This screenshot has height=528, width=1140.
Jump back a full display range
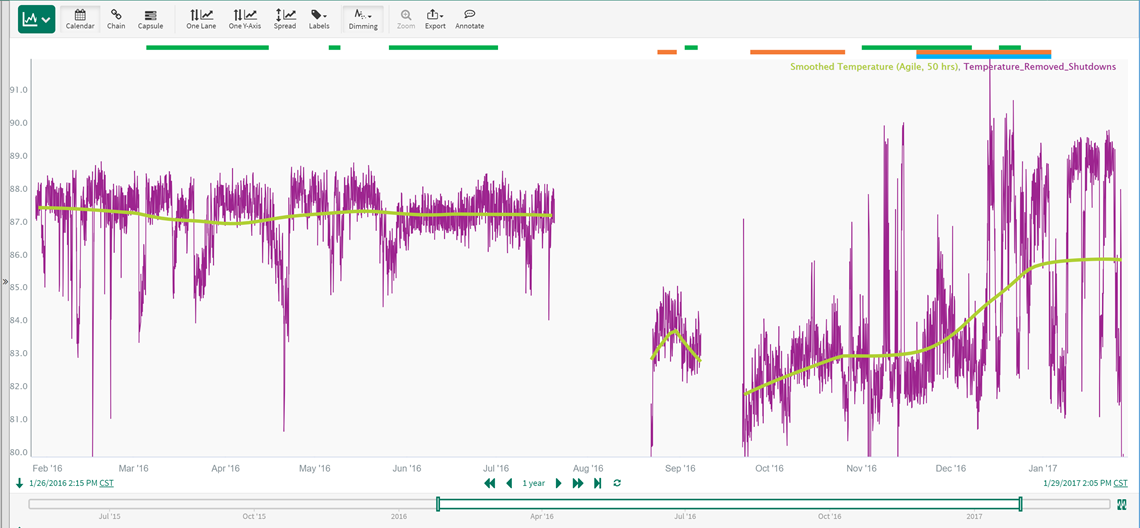490,483
